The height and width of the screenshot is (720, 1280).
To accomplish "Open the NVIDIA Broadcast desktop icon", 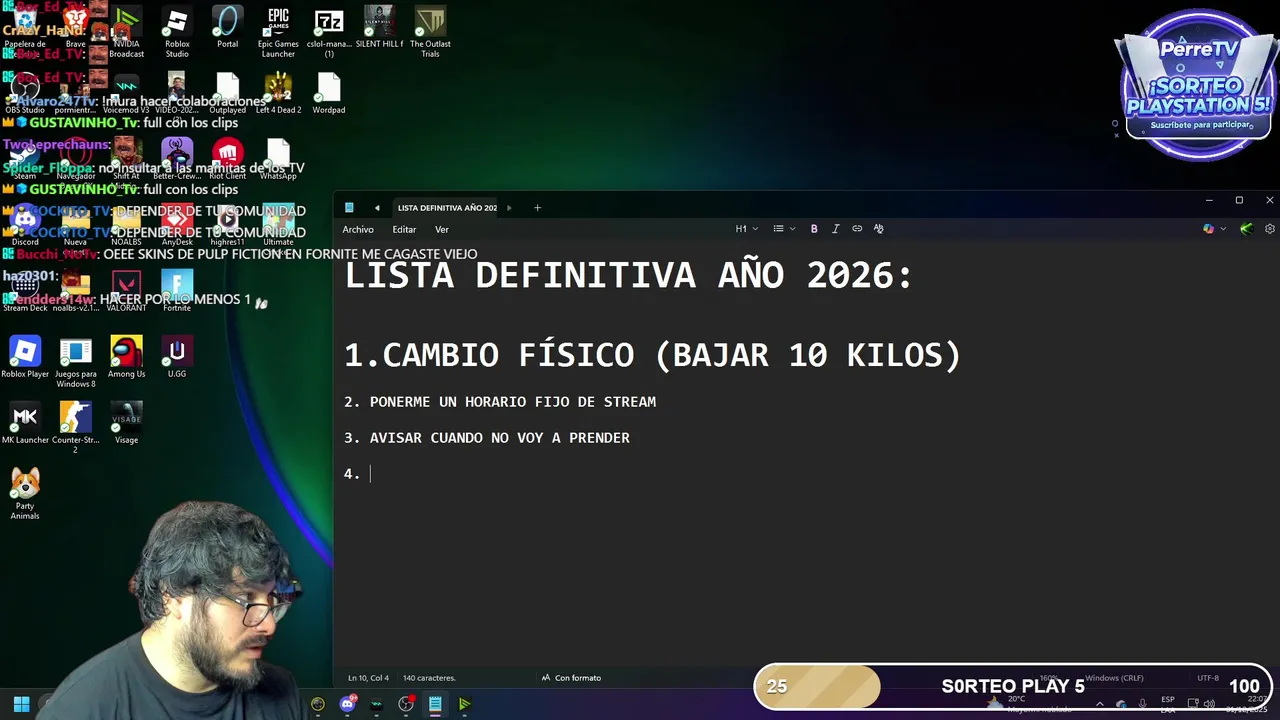I will click(x=126, y=32).
